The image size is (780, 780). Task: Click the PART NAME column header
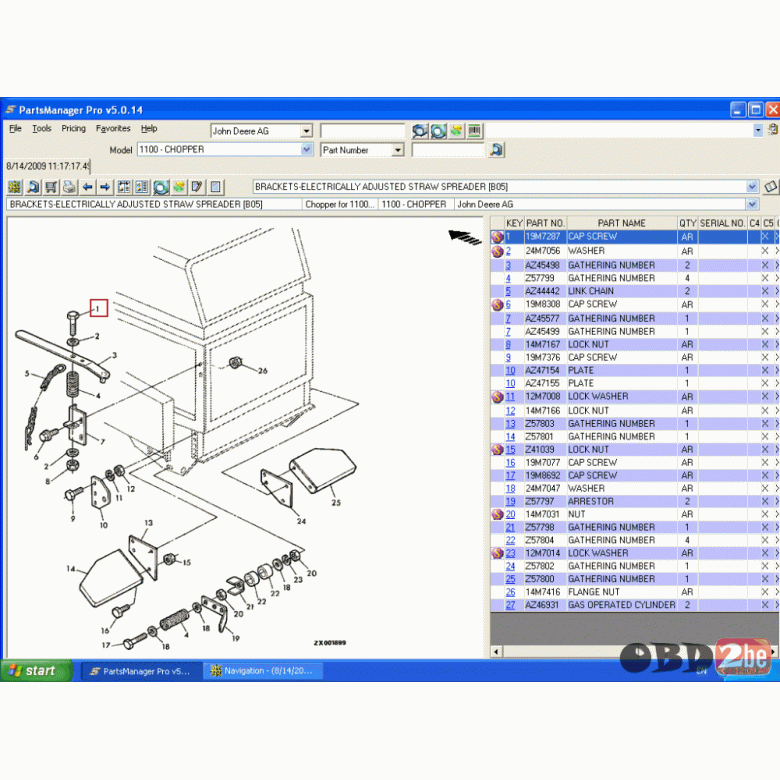pyautogui.click(x=622, y=223)
